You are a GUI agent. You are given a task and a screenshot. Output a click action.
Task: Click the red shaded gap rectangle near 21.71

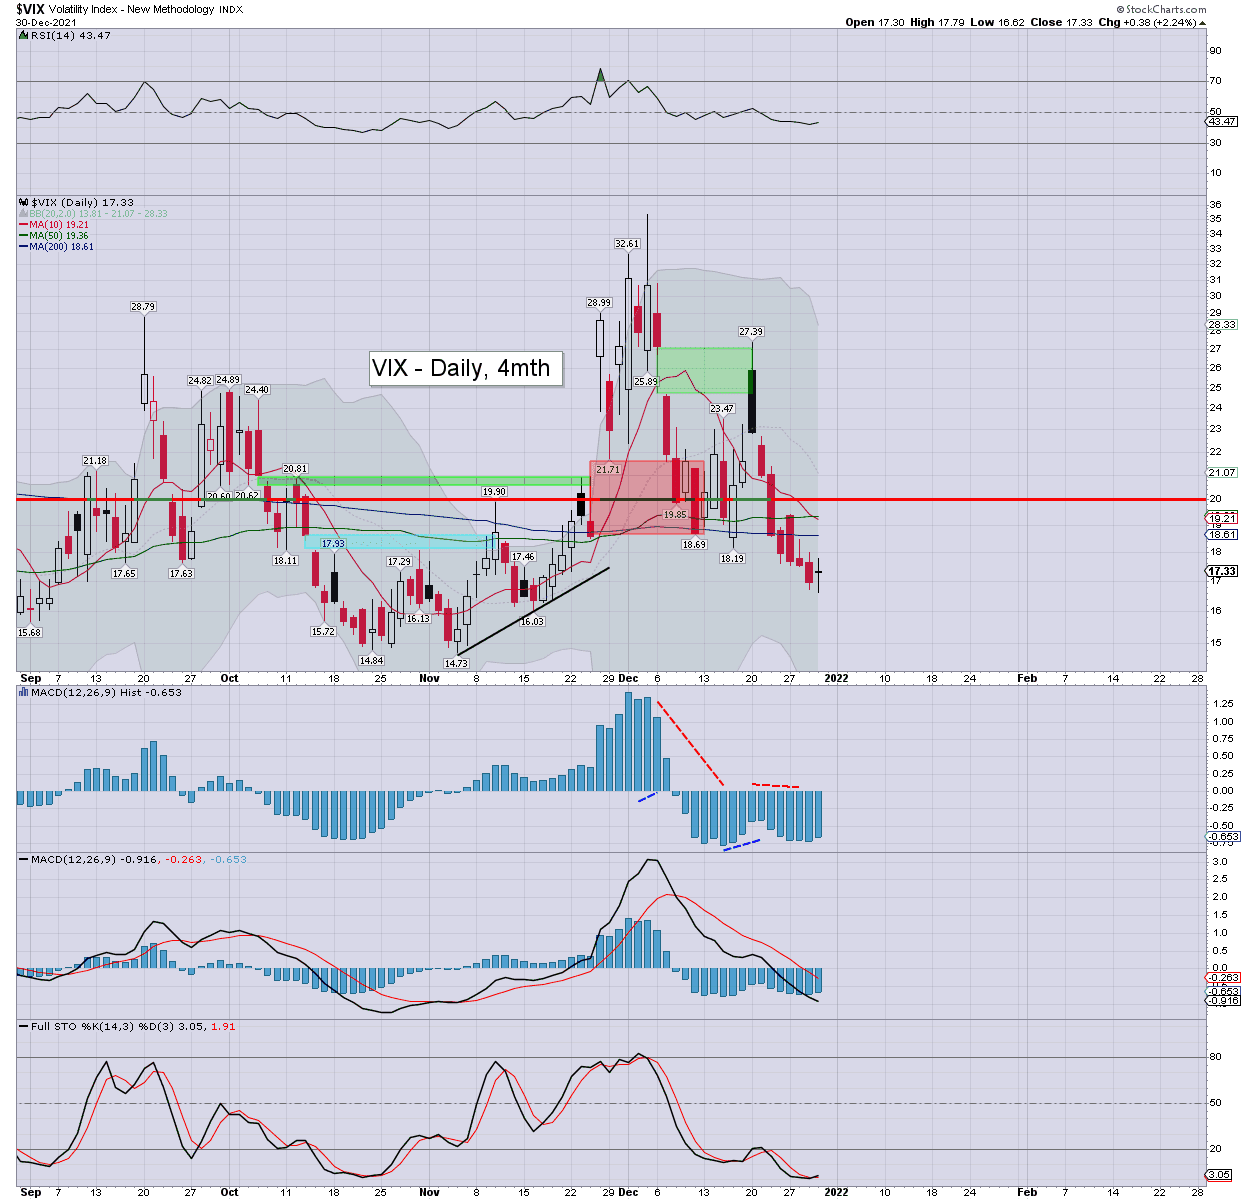tap(647, 497)
